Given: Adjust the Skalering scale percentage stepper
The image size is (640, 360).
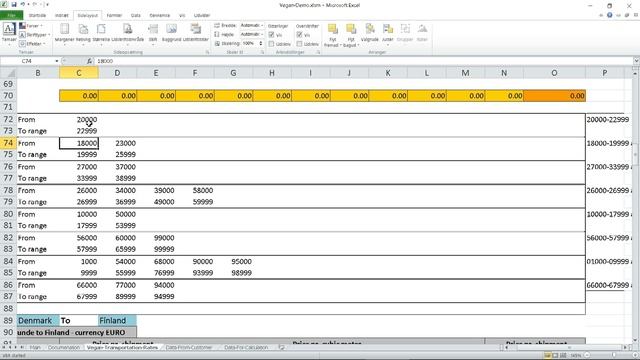Looking at the screenshot, I should [x=261, y=43].
